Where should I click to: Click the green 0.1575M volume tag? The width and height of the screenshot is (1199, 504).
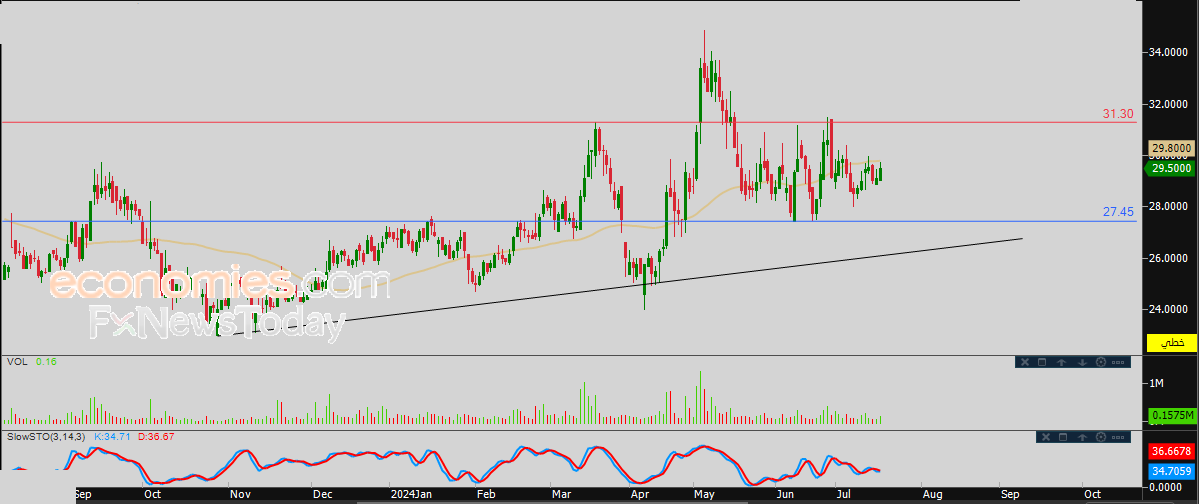tap(1173, 416)
